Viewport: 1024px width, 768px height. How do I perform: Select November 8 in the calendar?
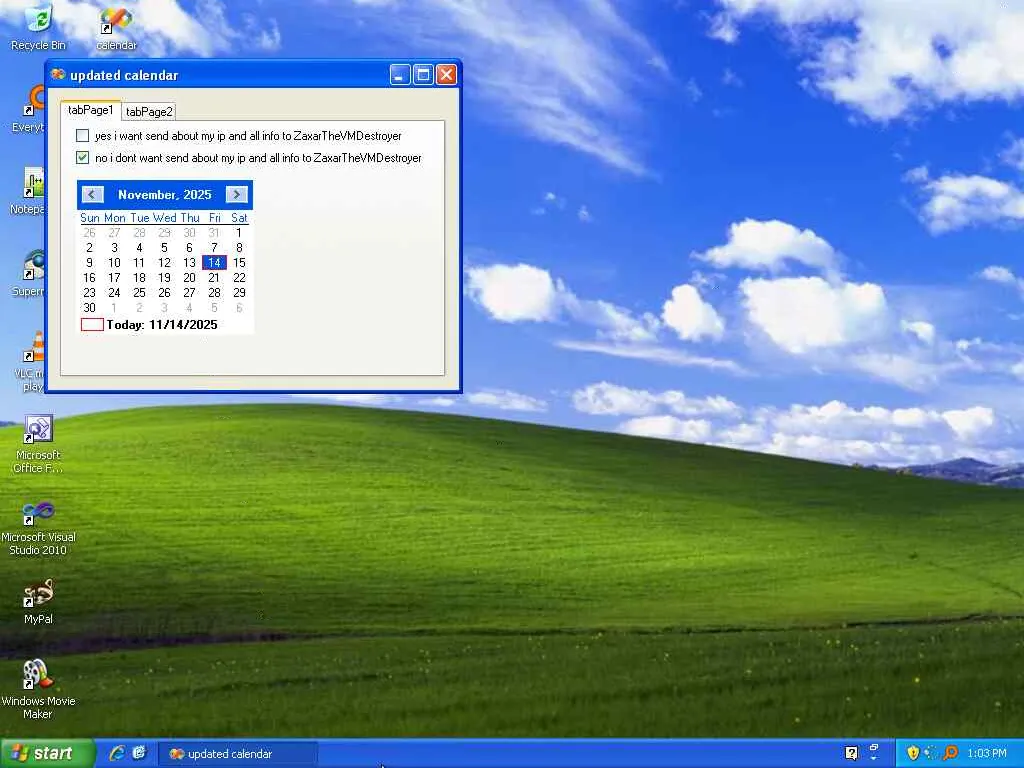coord(239,248)
